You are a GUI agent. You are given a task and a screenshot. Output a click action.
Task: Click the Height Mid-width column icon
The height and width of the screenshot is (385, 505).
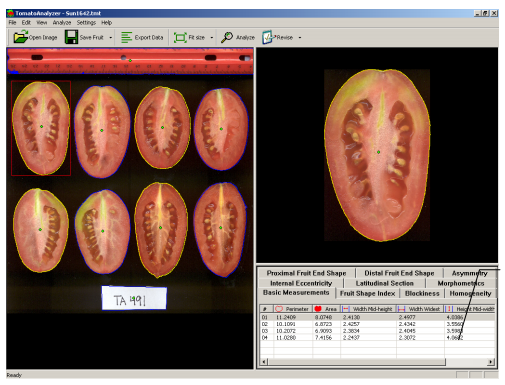click(x=449, y=309)
